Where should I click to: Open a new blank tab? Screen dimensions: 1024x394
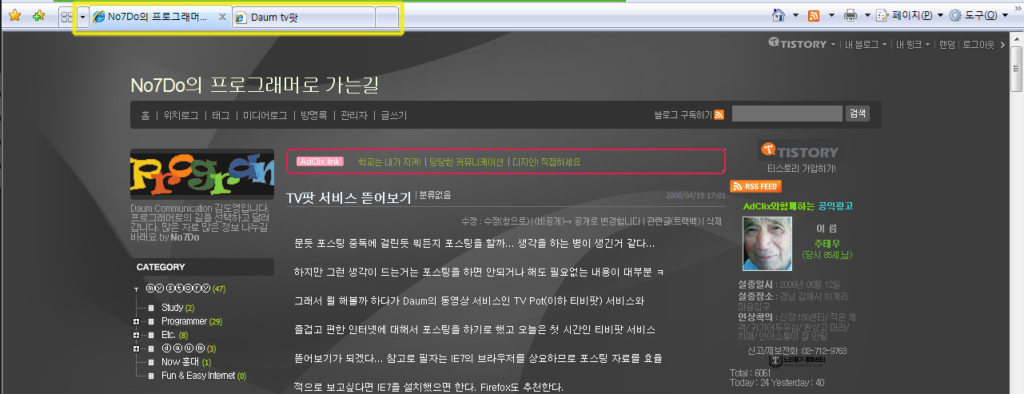click(x=387, y=18)
